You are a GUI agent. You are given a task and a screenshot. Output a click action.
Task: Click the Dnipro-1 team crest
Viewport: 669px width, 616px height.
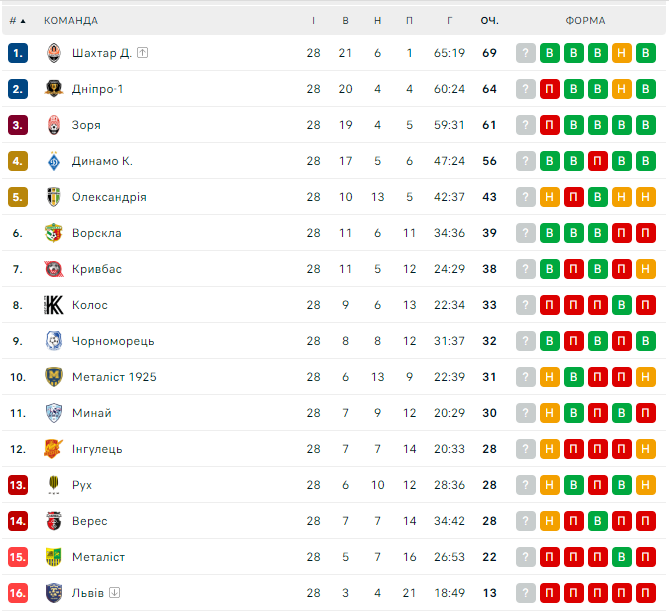(x=54, y=89)
